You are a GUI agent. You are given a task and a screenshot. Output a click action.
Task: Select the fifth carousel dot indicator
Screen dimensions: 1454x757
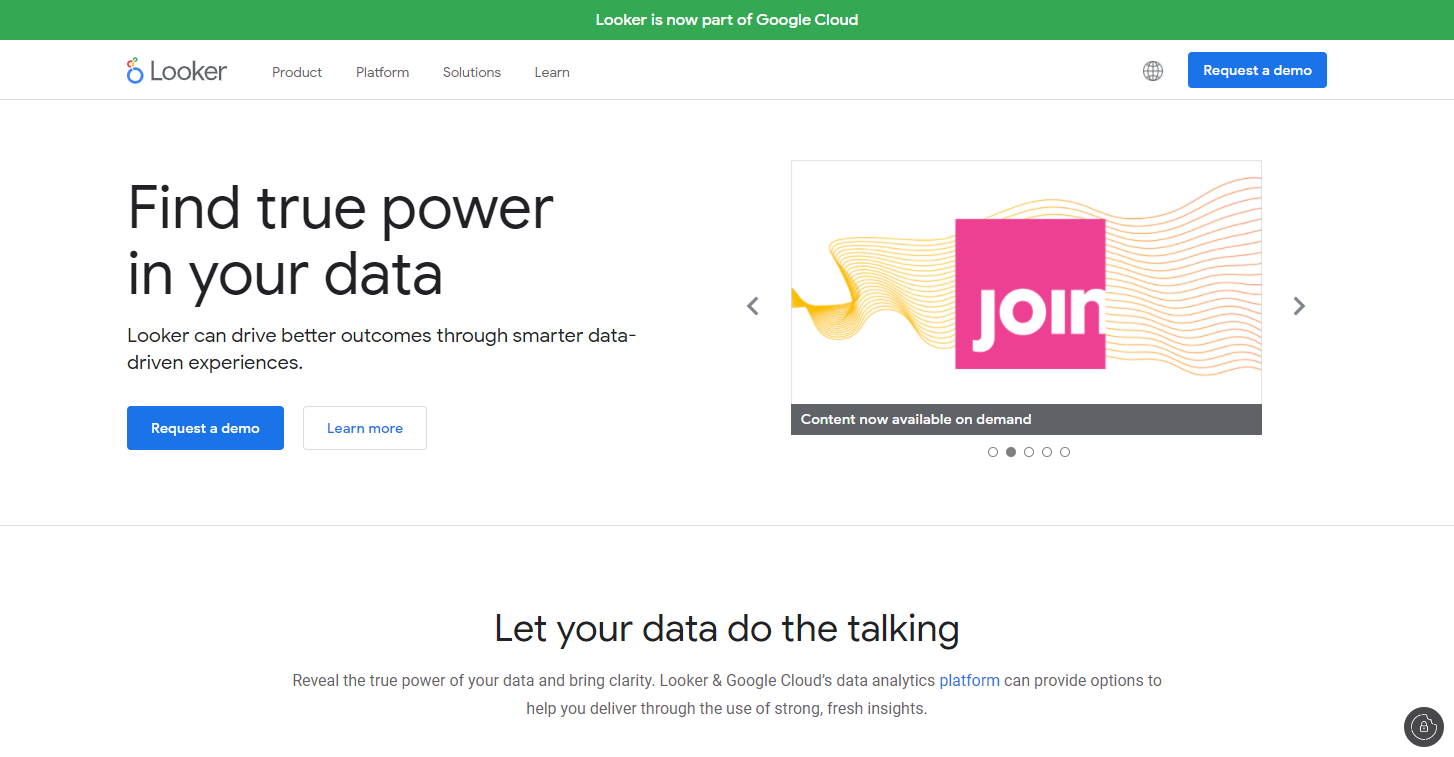coord(1065,452)
